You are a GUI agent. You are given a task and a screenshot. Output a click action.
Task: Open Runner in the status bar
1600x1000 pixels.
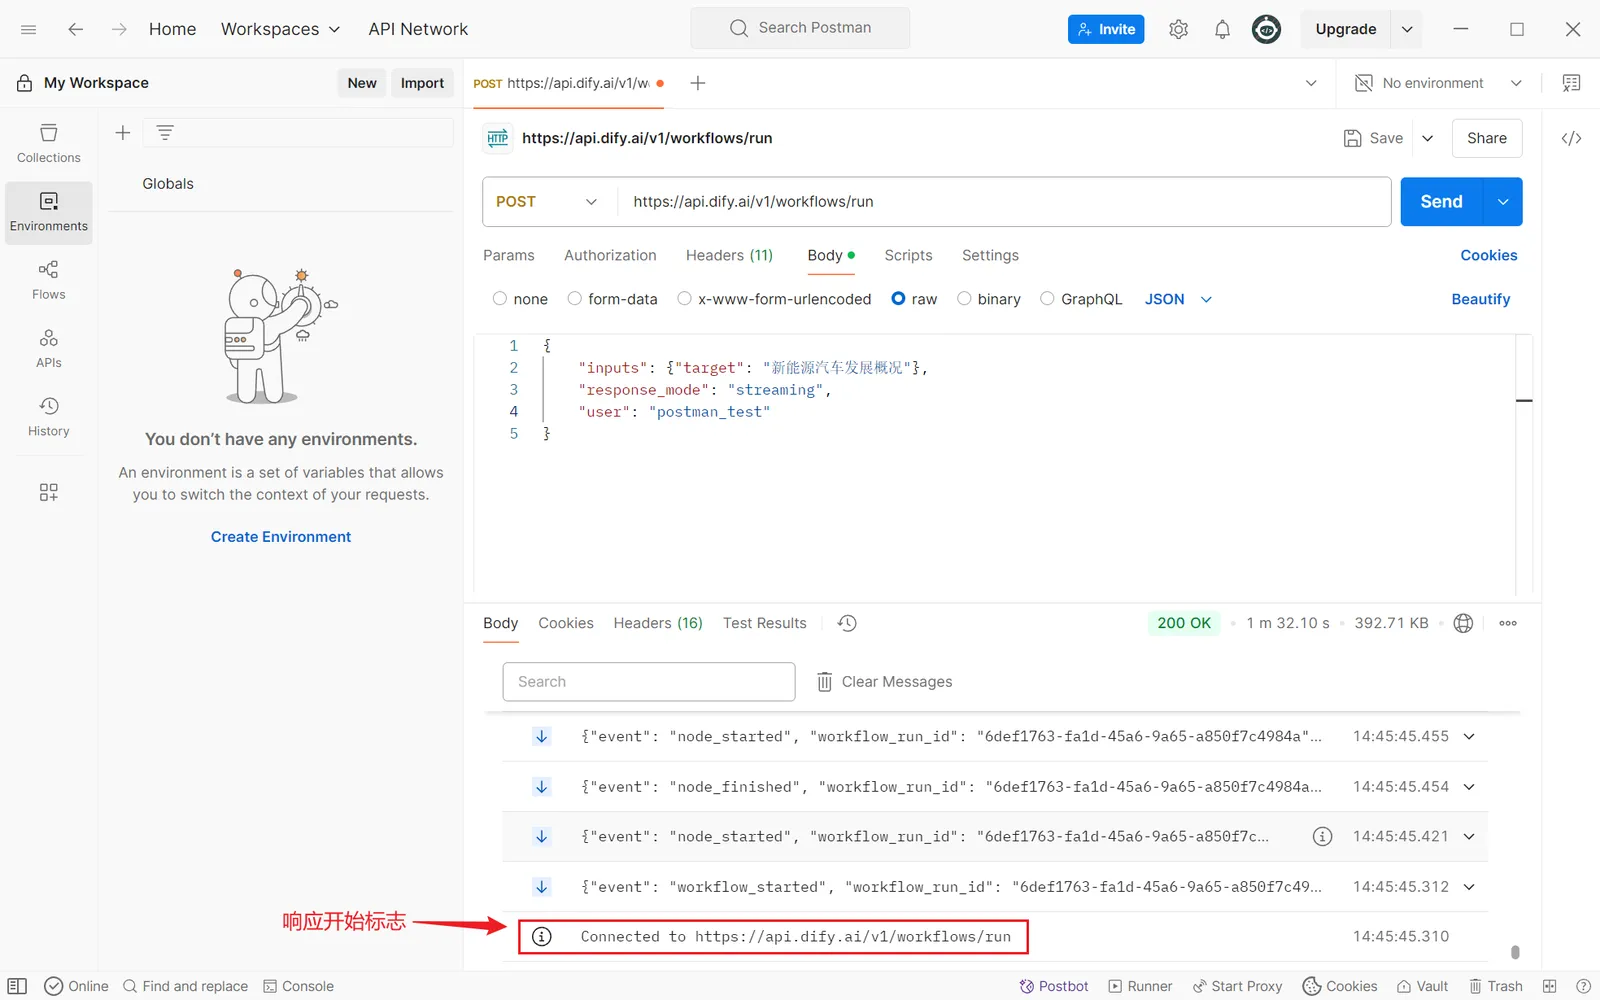click(x=1140, y=986)
